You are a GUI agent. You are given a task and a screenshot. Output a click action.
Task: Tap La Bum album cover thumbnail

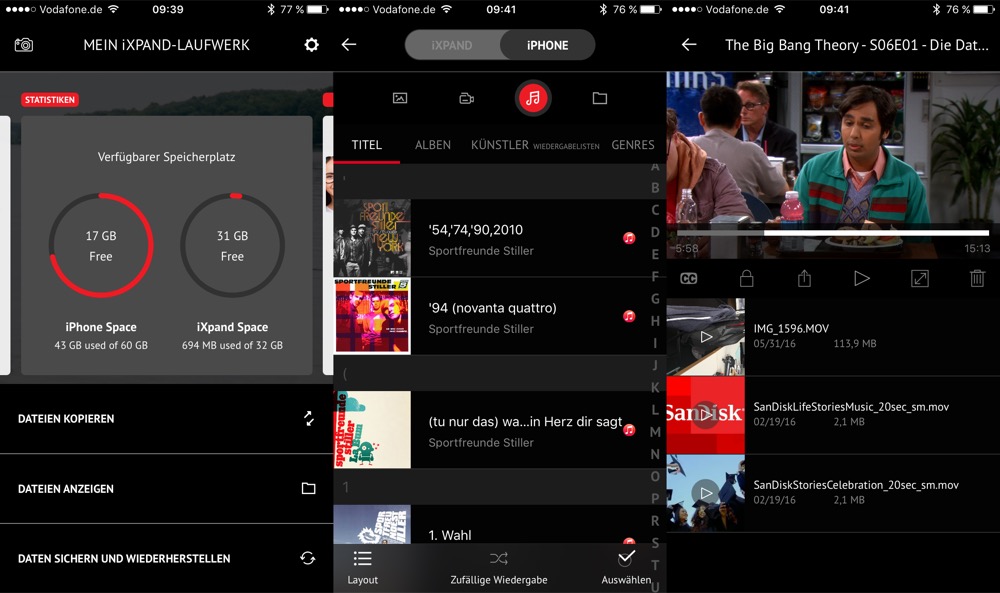coord(372,430)
